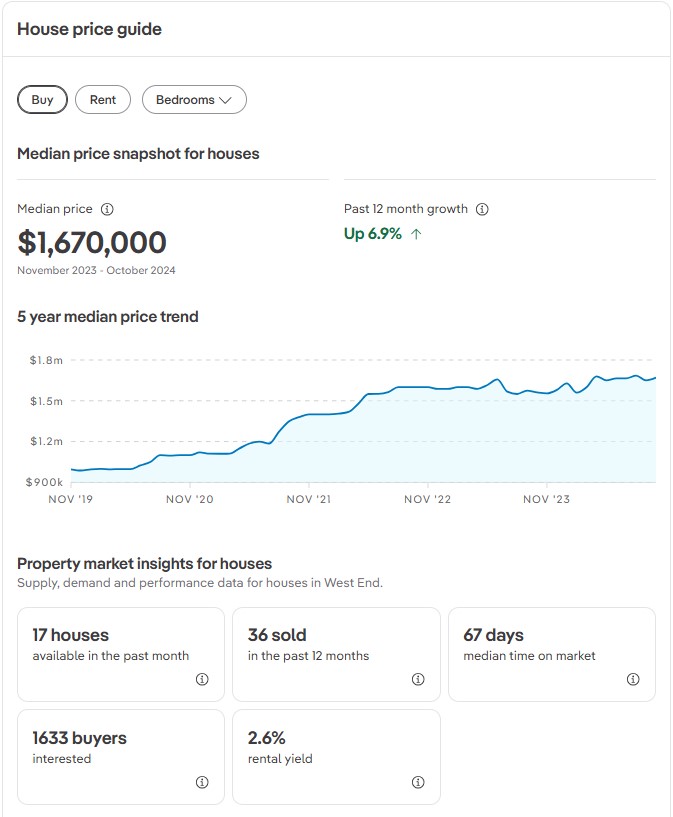Open info icon in 36 sold card

pyautogui.click(x=418, y=679)
